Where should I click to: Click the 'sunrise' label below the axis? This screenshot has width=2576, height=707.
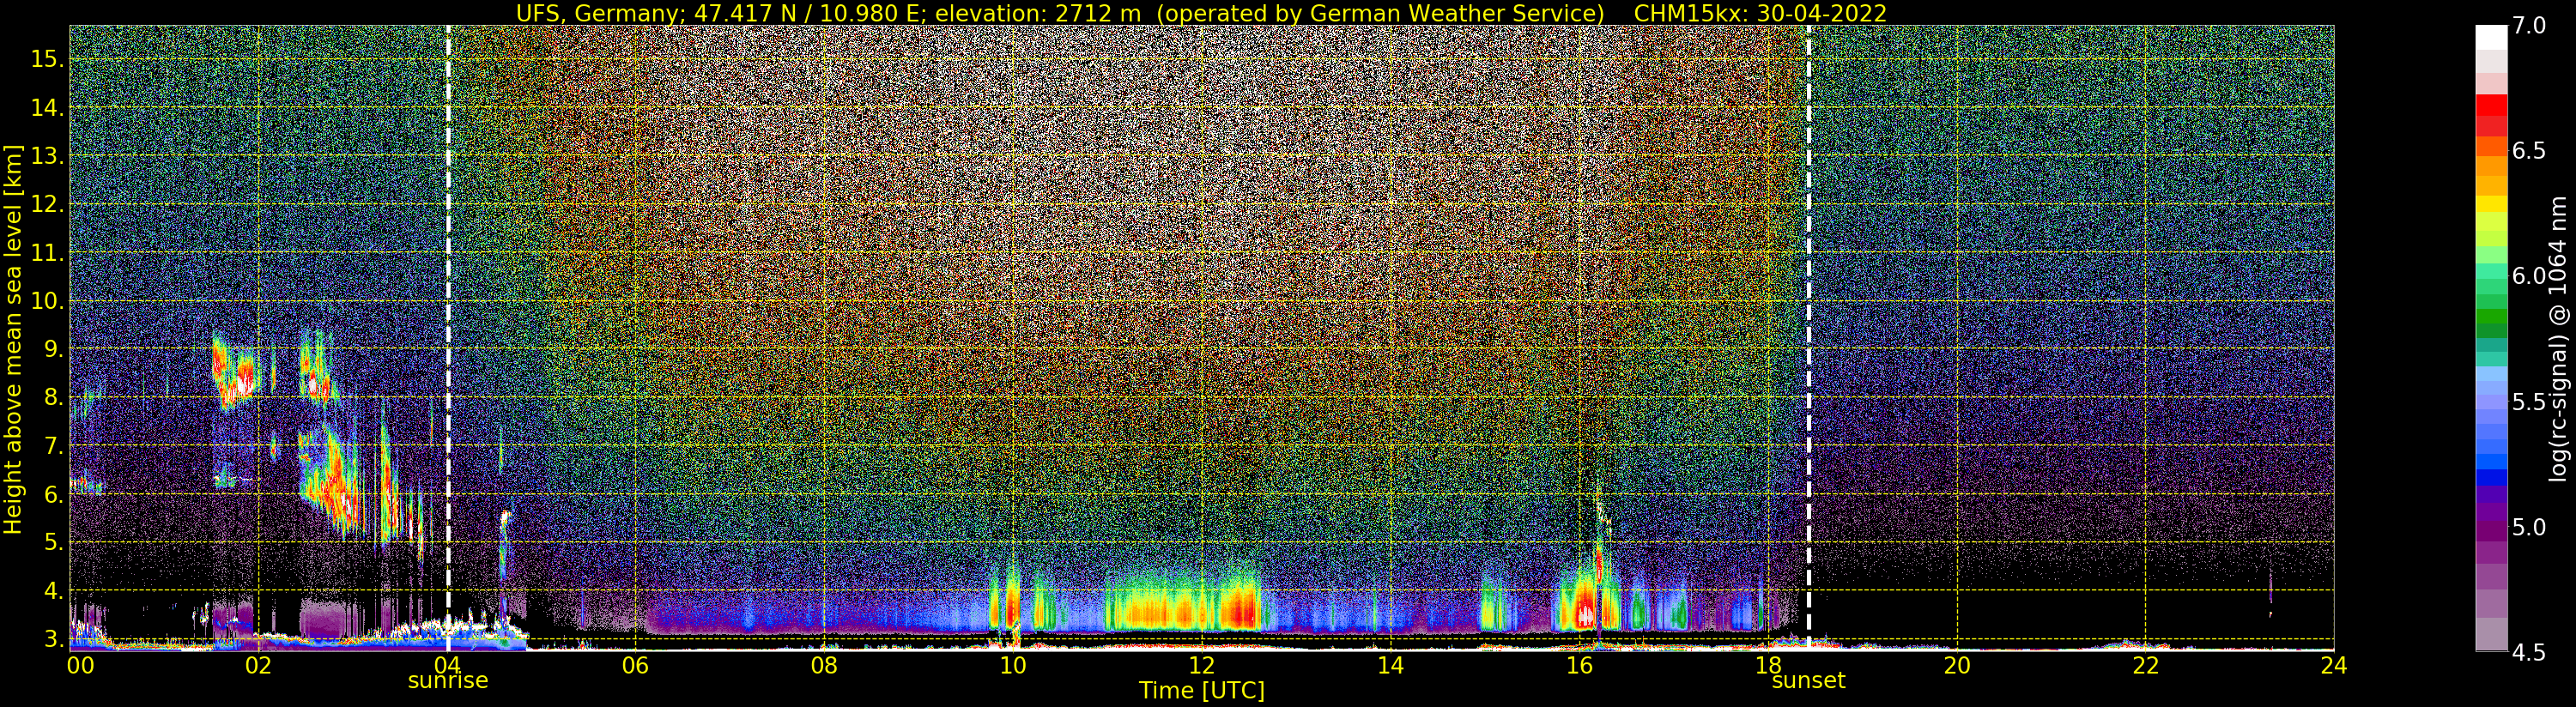(448, 681)
